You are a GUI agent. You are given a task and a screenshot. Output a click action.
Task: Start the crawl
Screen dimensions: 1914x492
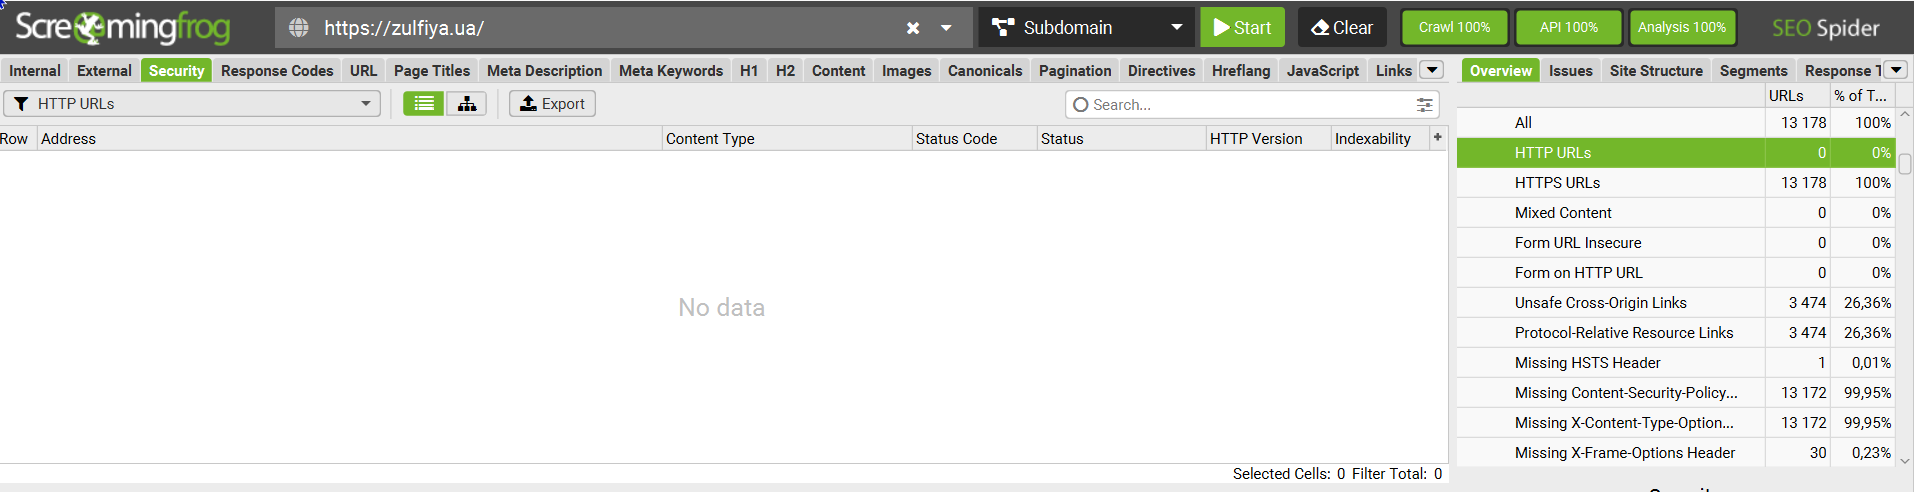pyautogui.click(x=1242, y=28)
